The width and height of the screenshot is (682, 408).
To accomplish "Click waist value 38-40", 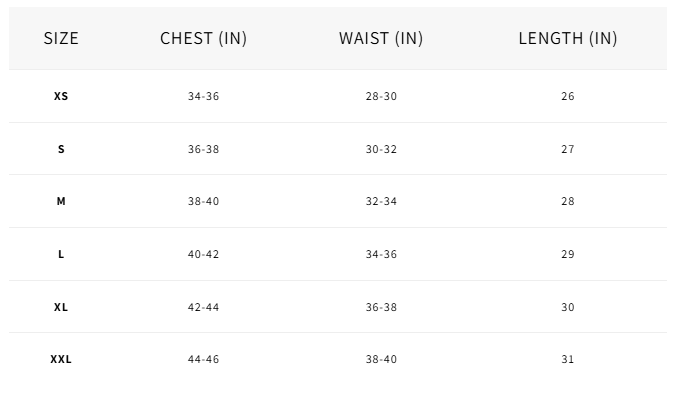I will click(381, 359).
